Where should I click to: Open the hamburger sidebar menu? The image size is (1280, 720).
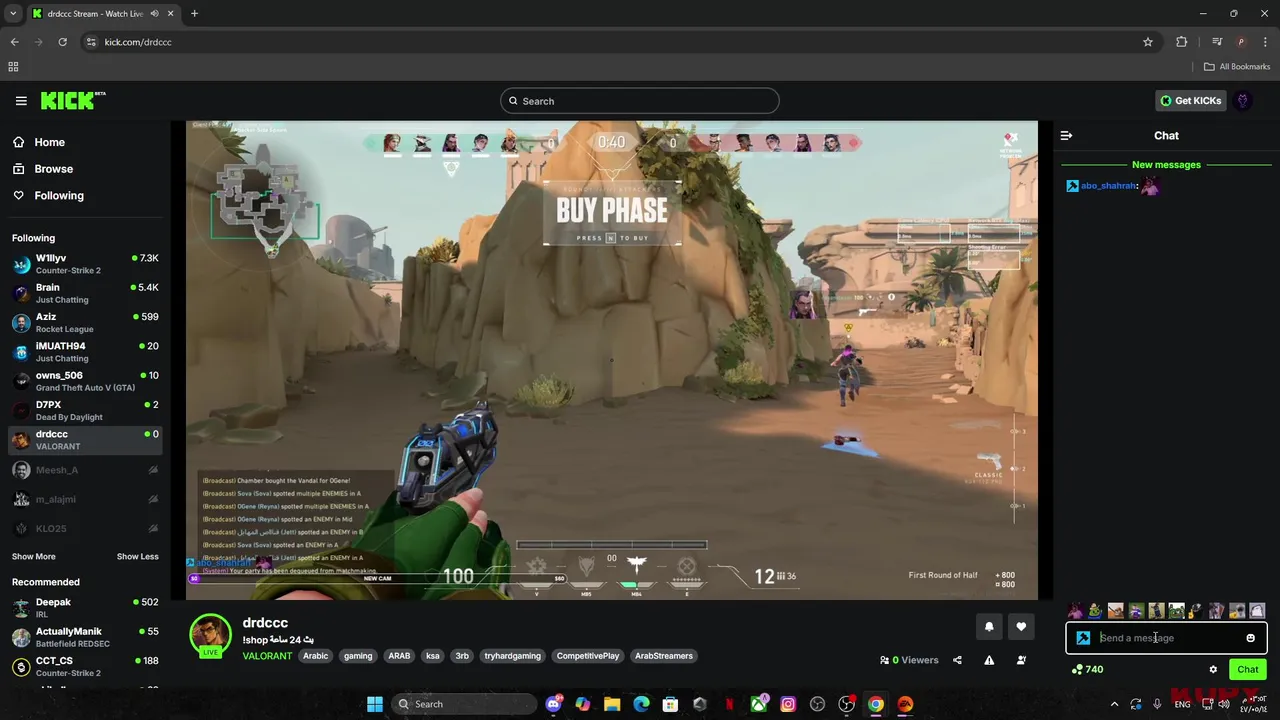tap(21, 101)
